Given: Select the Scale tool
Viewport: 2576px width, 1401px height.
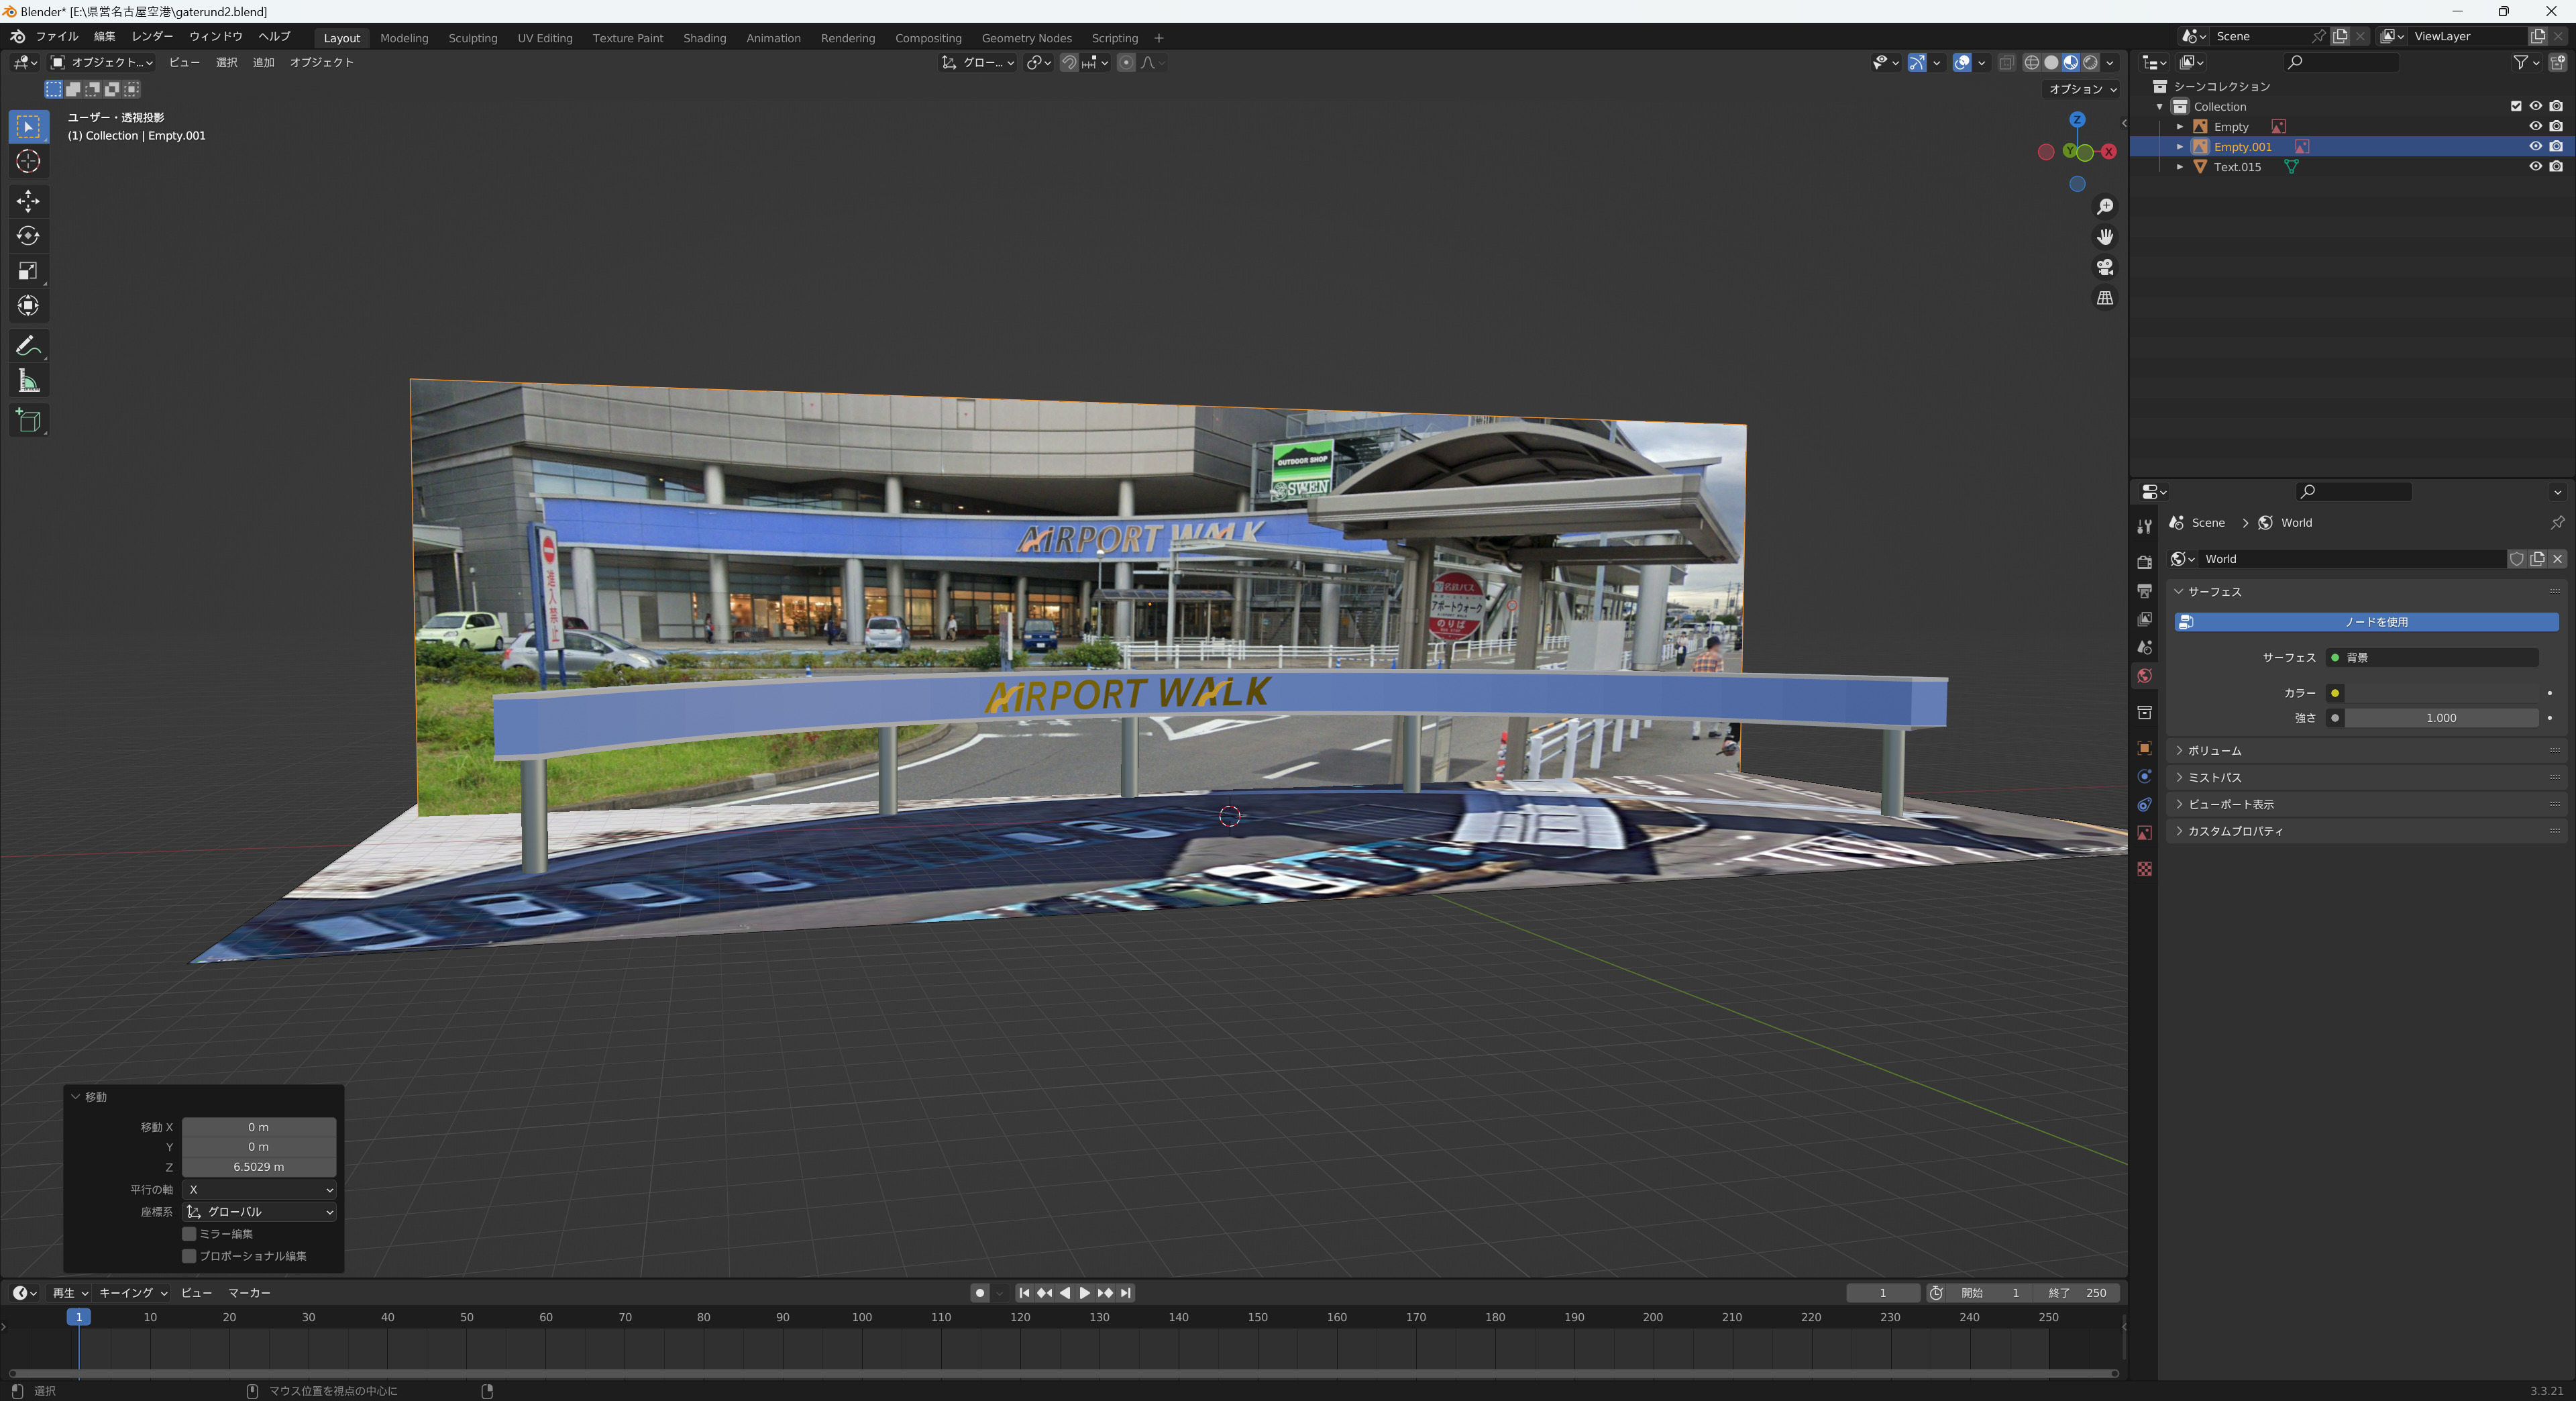Looking at the screenshot, I should click(x=28, y=271).
